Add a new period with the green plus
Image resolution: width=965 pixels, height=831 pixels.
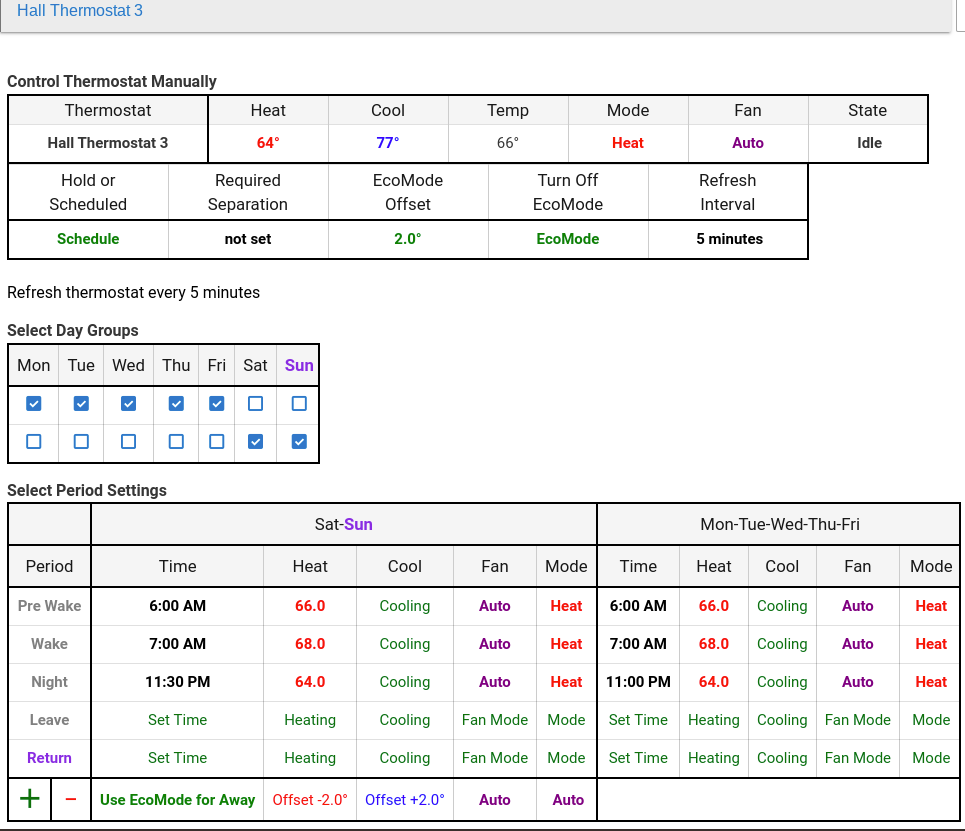coord(29,799)
